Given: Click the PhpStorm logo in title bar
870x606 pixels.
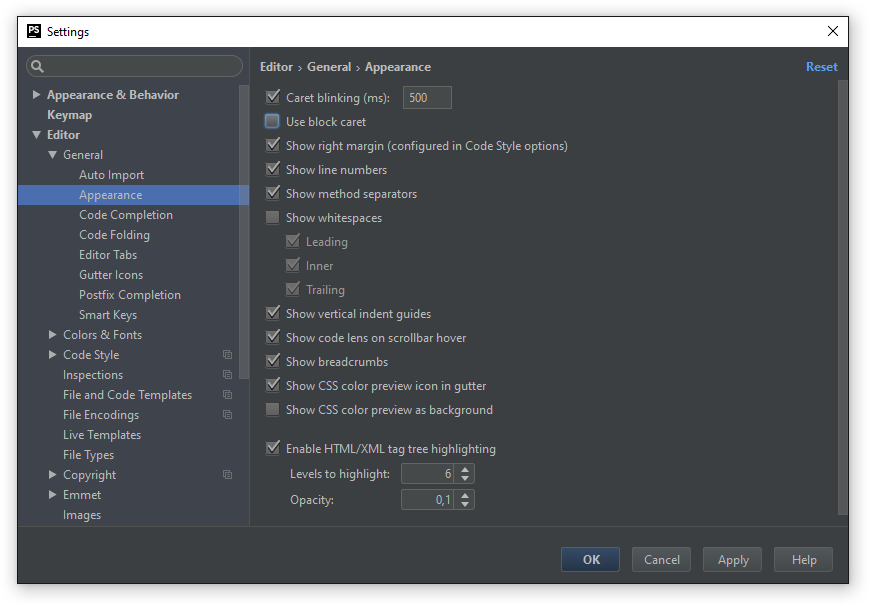Looking at the screenshot, I should pyautogui.click(x=34, y=31).
